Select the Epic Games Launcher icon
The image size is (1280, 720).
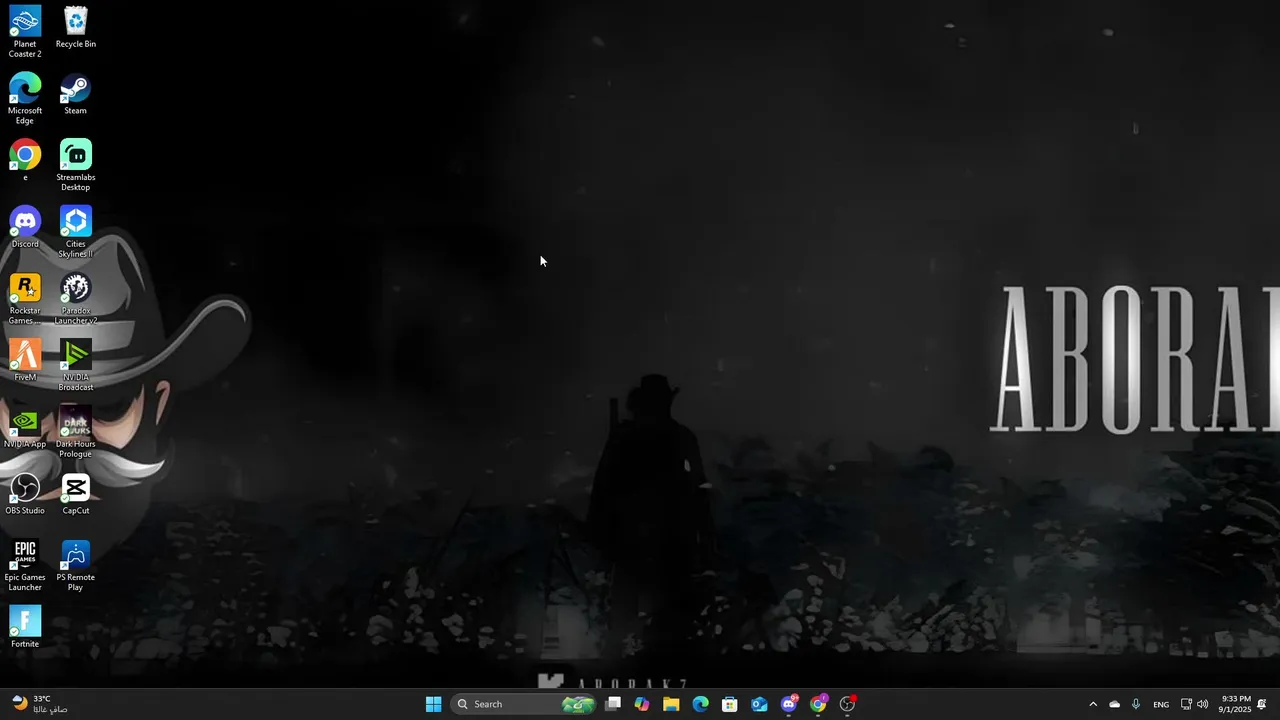click(25, 565)
